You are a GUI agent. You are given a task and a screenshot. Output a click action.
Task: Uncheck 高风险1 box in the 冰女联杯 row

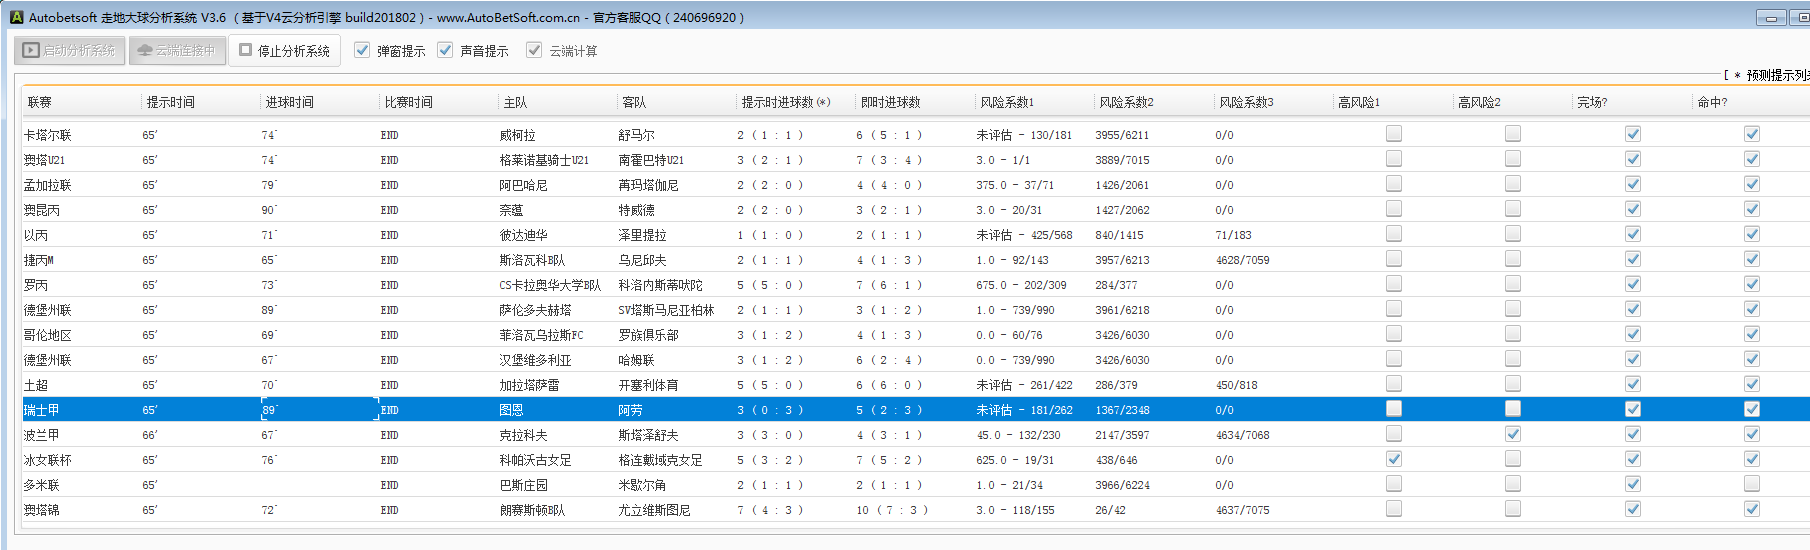pyautogui.click(x=1394, y=459)
